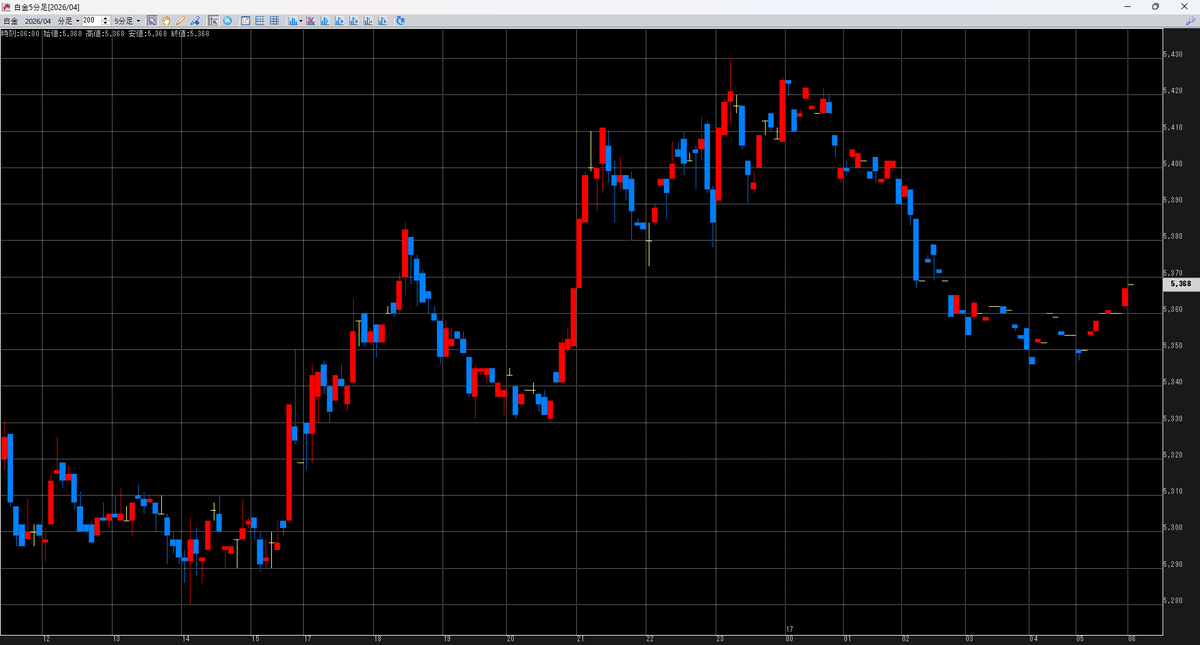Click the 白金 symbol label in toolbar
The width and height of the screenshot is (1200, 645).
[10, 20]
